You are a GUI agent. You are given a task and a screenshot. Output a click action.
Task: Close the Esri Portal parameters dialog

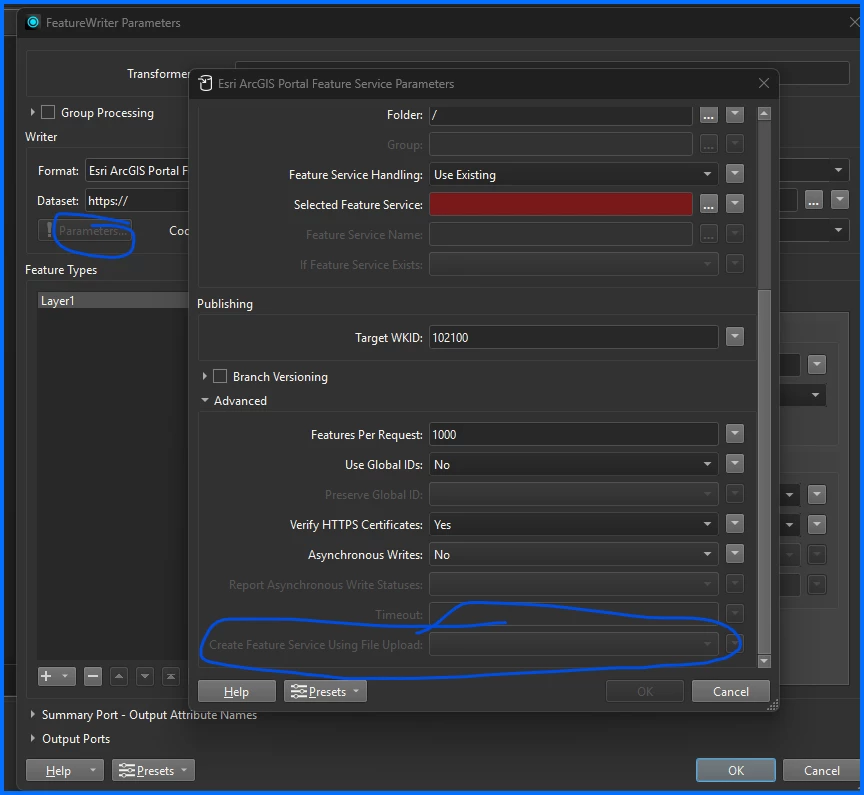(764, 83)
